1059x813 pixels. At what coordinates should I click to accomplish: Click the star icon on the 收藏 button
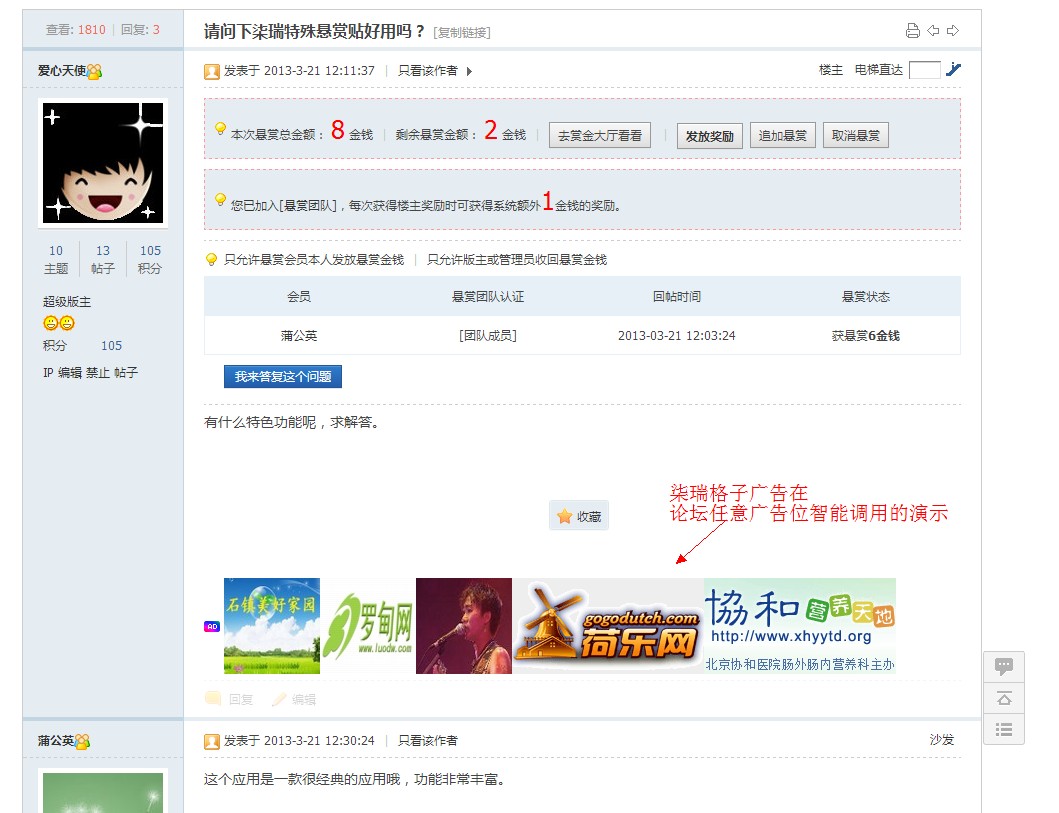click(565, 517)
